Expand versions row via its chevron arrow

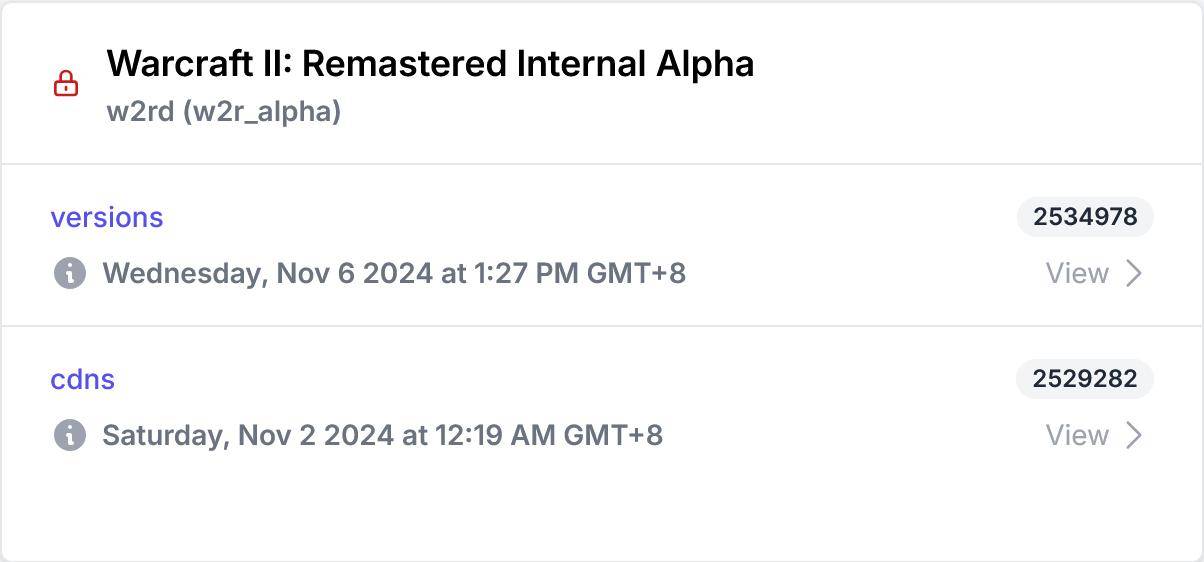click(x=1134, y=273)
